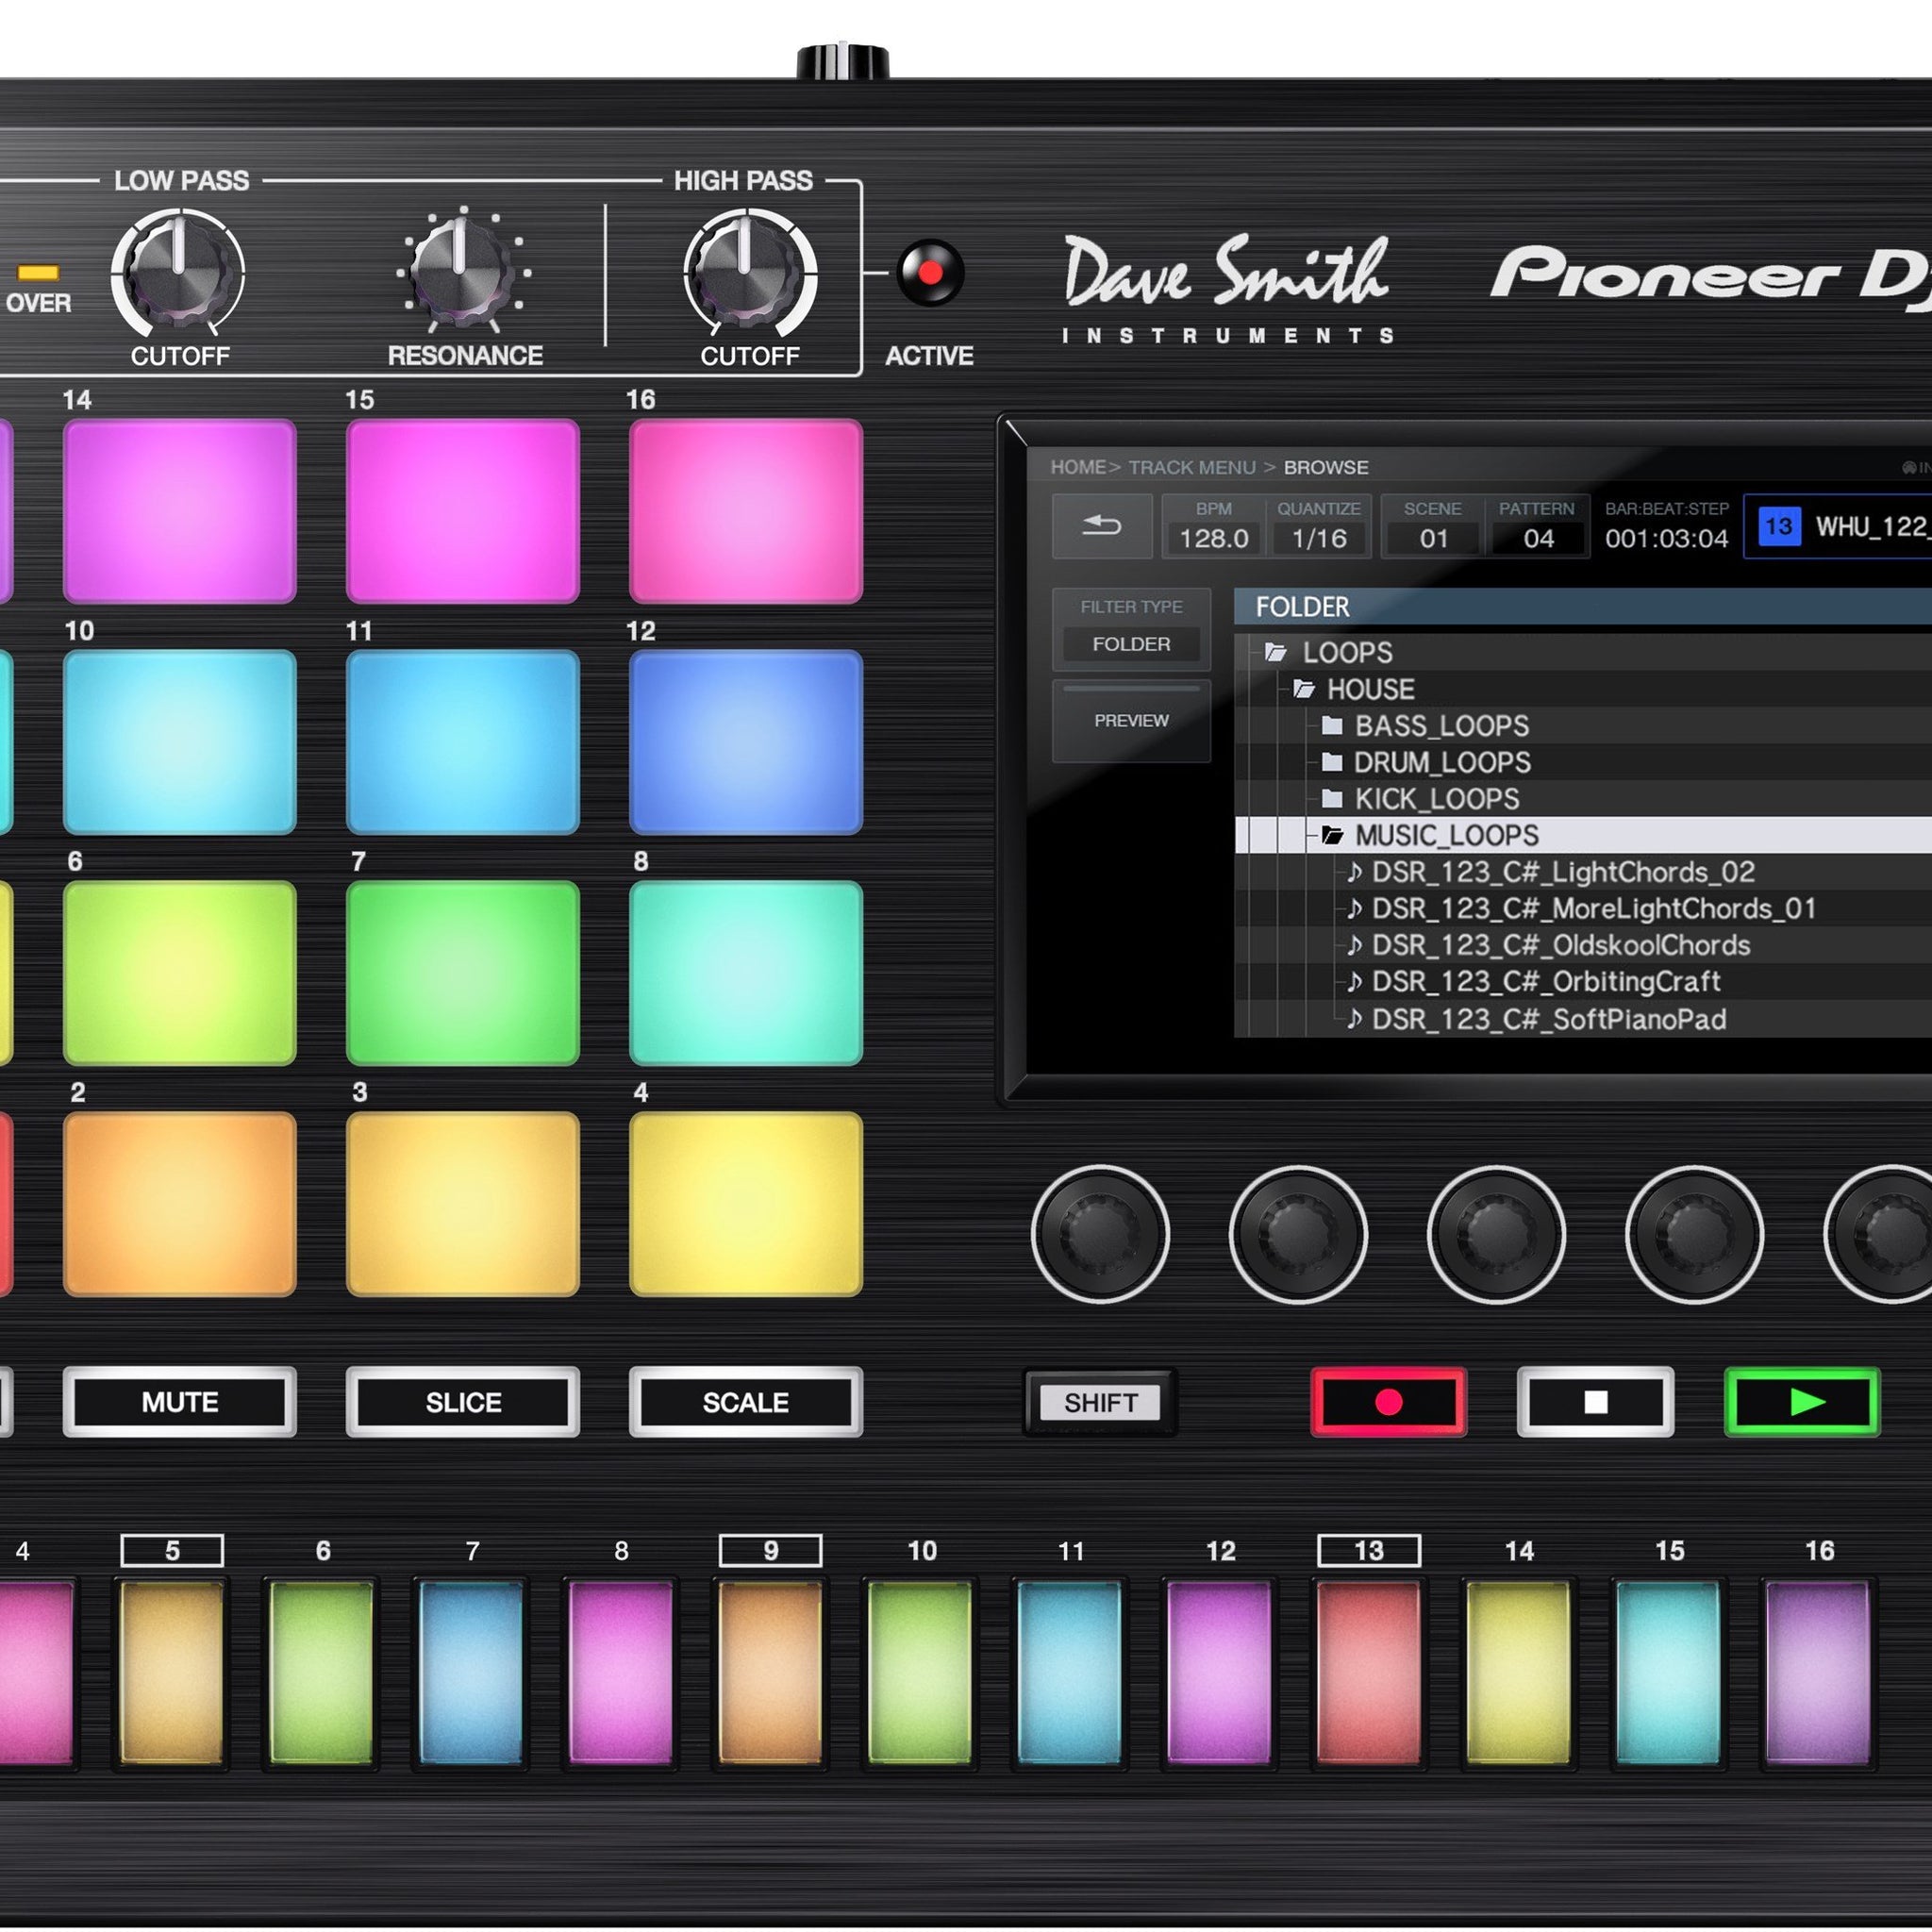
Task: Toggle step key 12
Action: pyautogui.click(x=1220, y=1672)
